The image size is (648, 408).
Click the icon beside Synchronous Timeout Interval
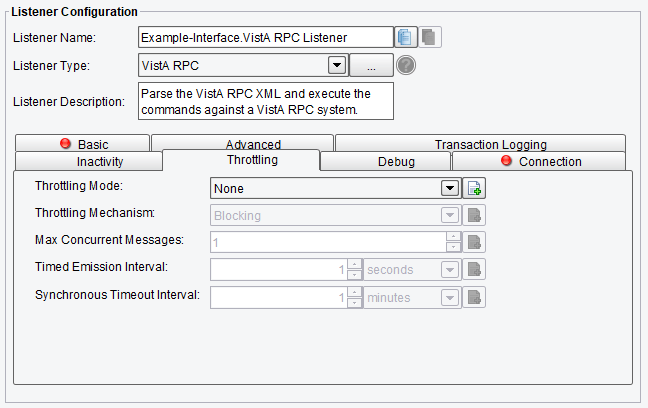tap(474, 297)
